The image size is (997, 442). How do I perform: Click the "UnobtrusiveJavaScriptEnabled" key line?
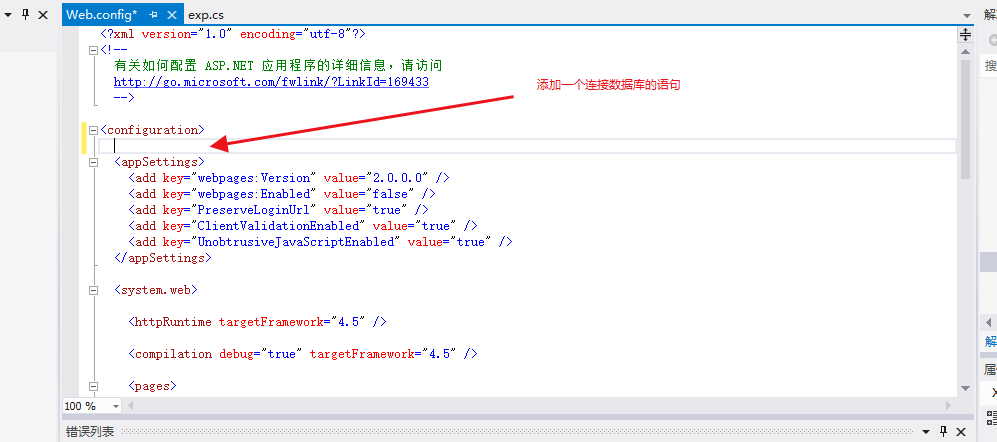(x=320, y=242)
